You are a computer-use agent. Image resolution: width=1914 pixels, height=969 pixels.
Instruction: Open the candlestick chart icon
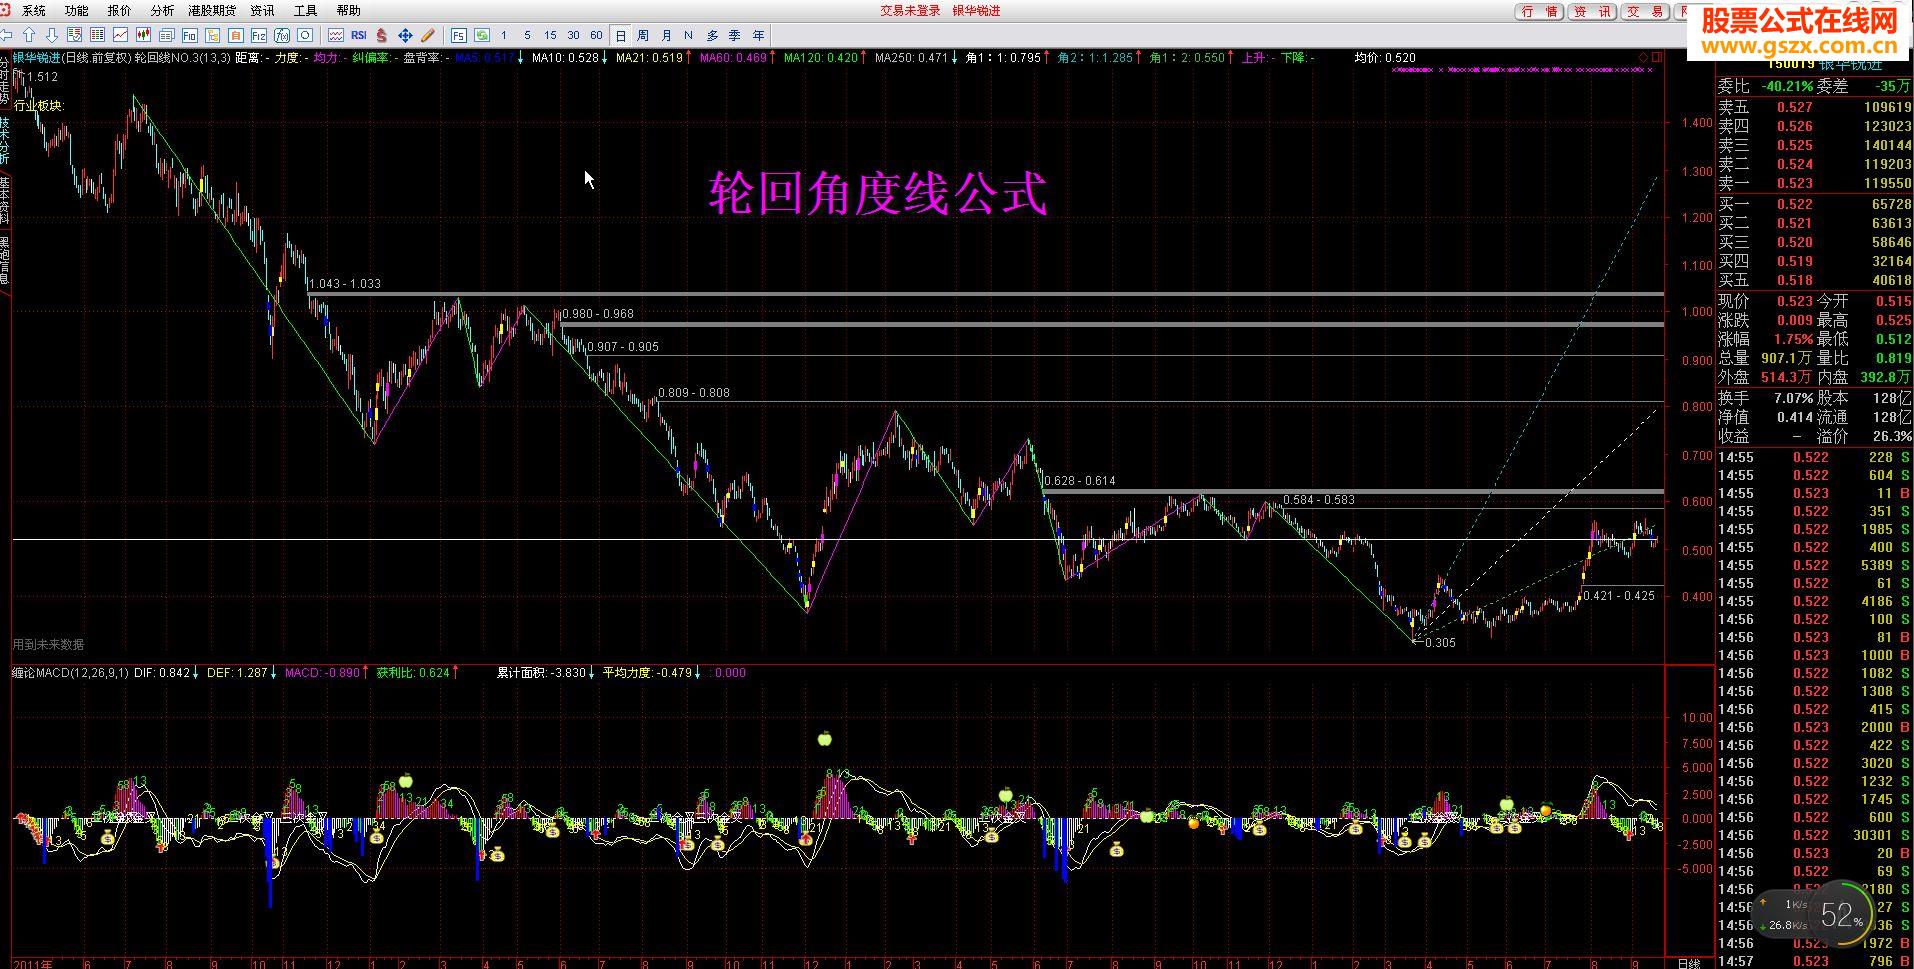point(143,35)
